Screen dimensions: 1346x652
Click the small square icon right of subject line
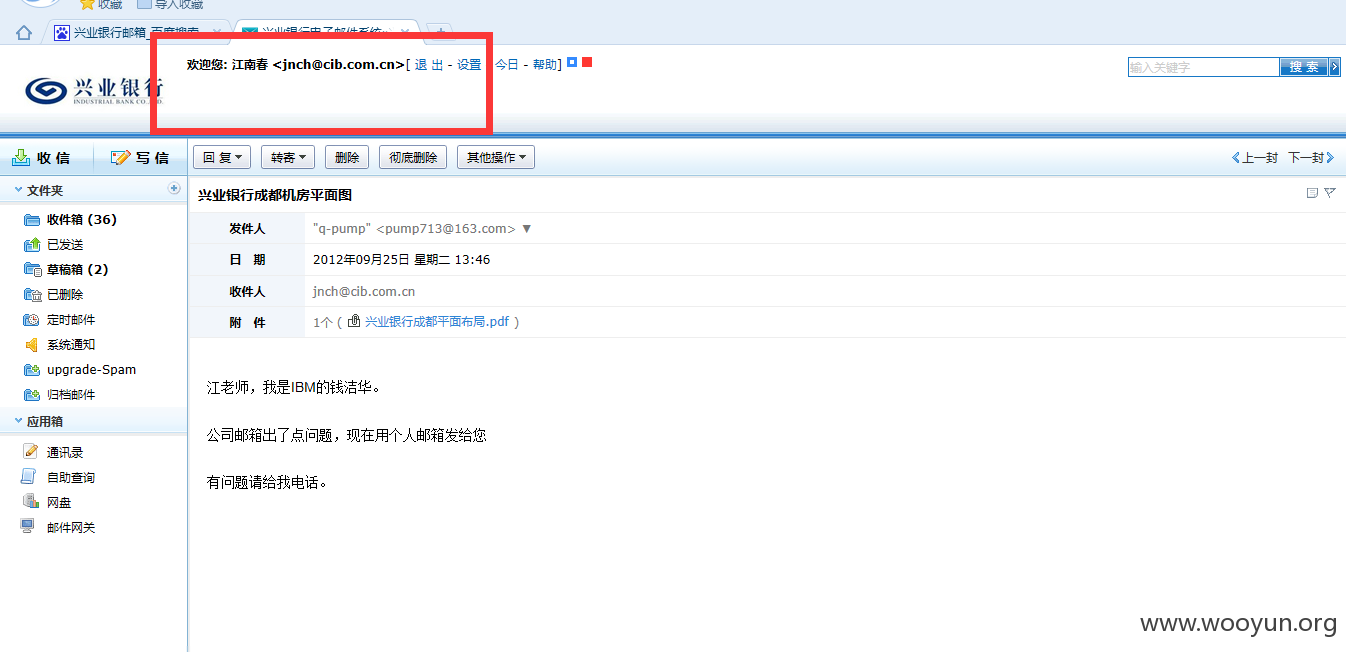tap(1312, 193)
